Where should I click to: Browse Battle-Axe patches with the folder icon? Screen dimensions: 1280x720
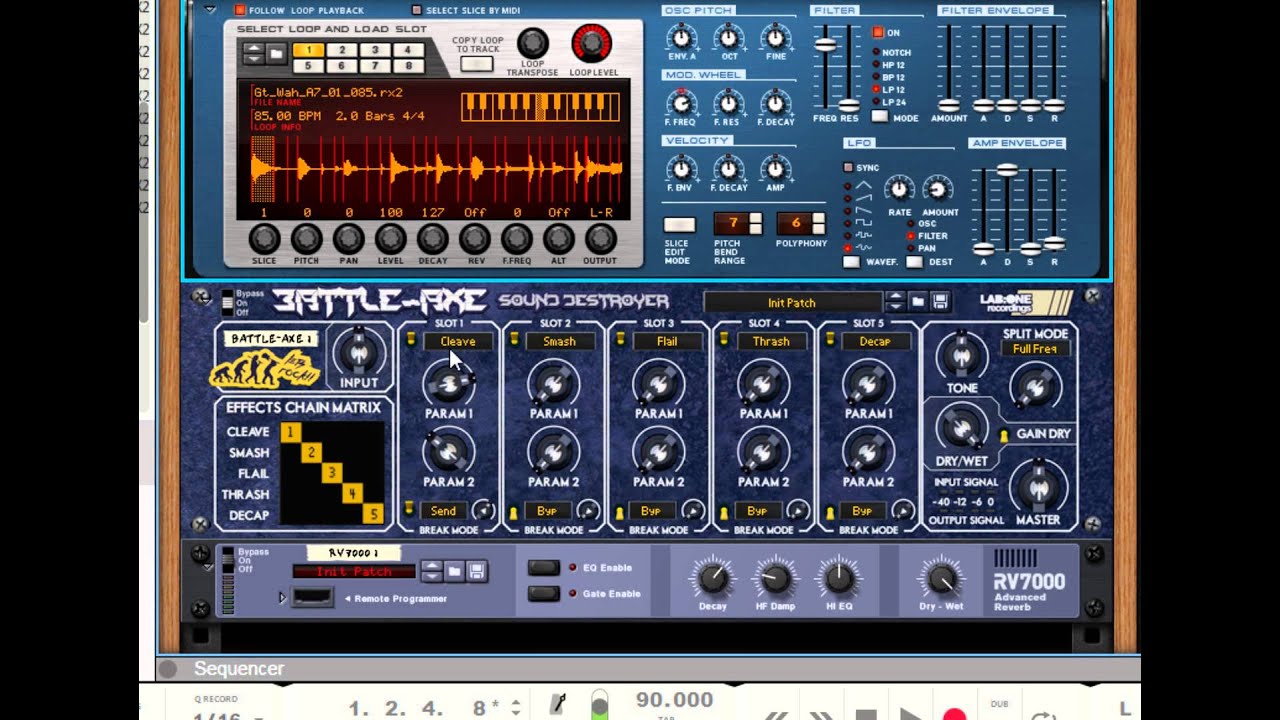click(x=917, y=302)
